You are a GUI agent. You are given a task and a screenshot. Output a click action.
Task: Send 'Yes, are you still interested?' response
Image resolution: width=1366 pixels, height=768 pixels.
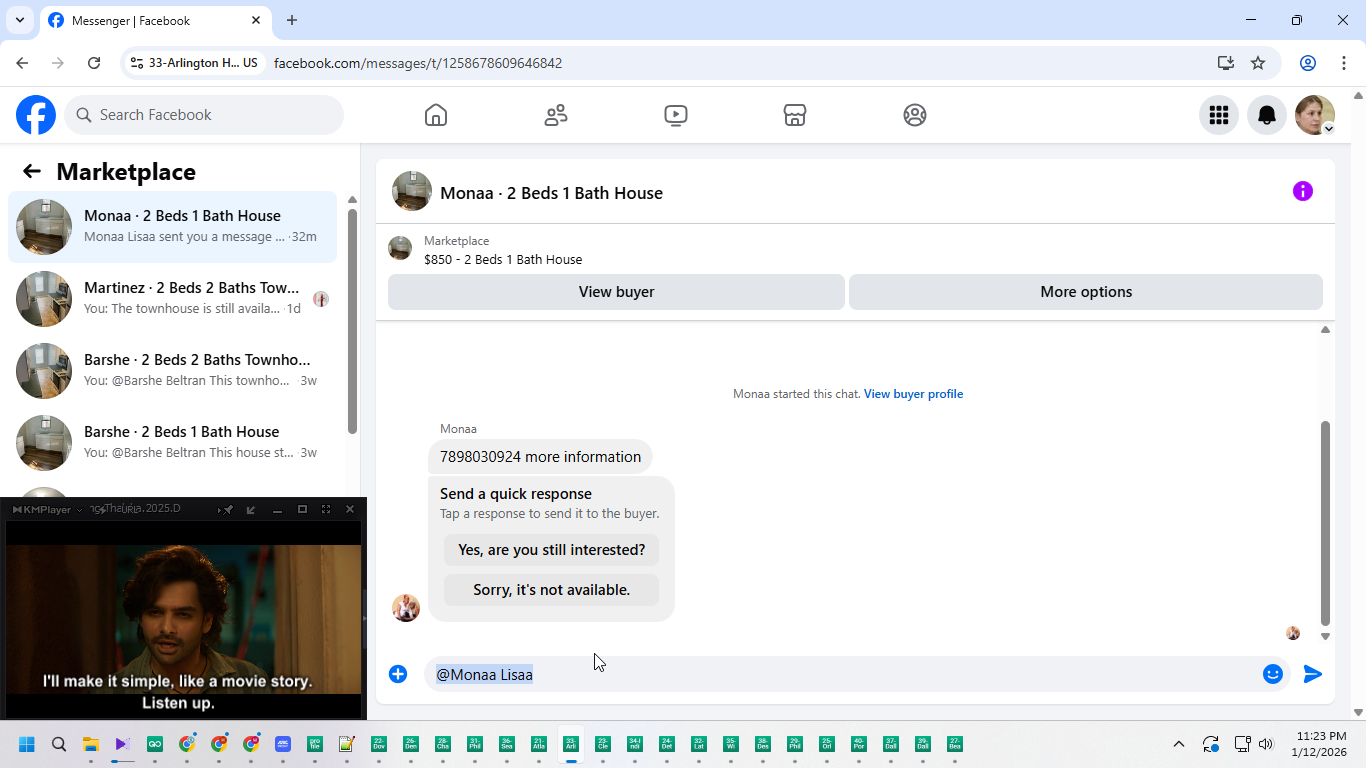(x=551, y=550)
